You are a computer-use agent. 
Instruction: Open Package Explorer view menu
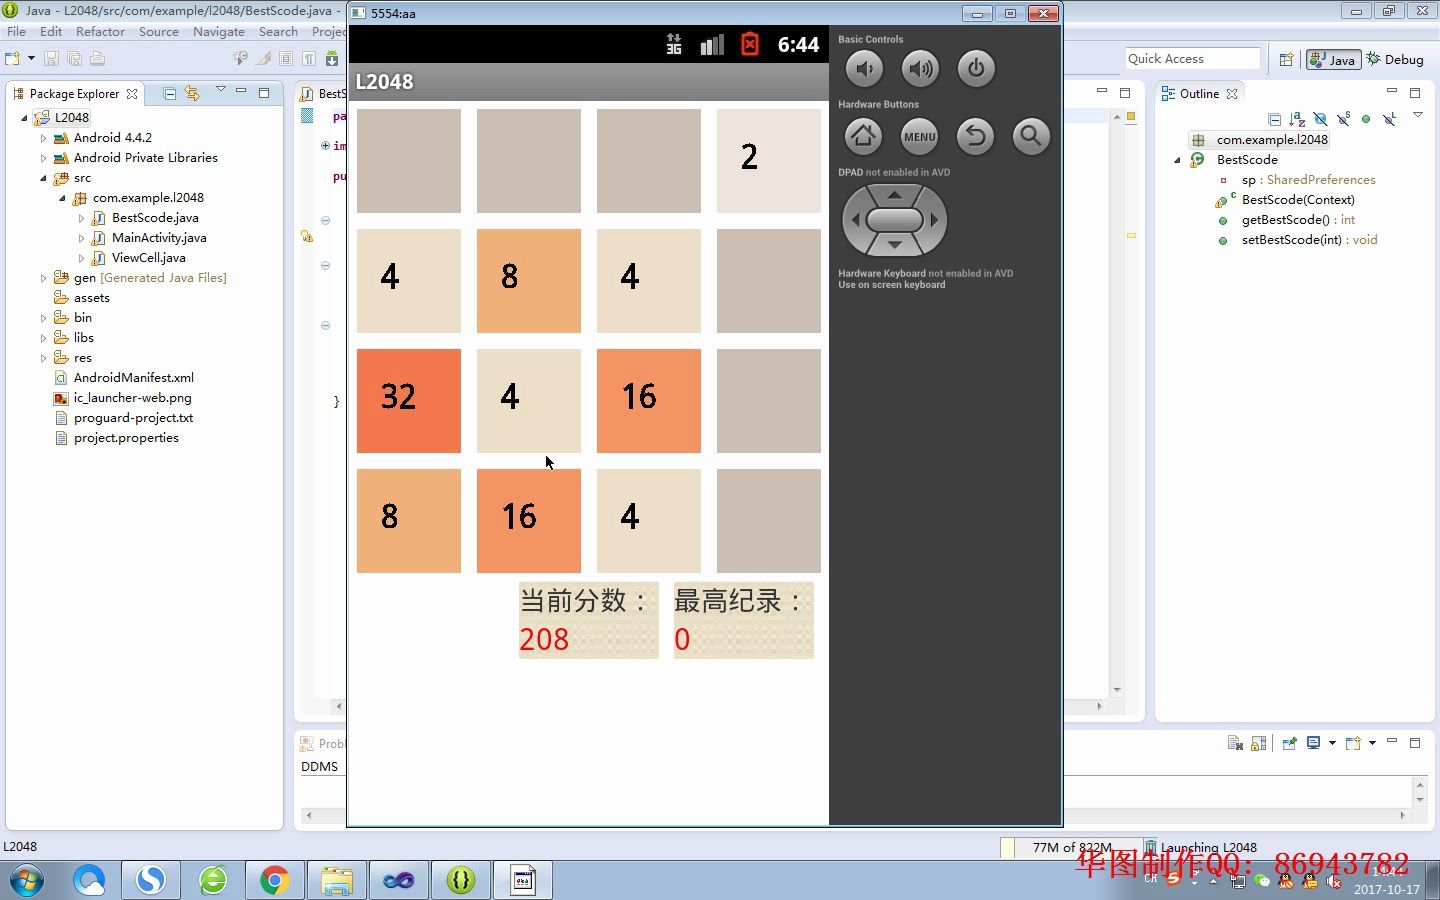(x=221, y=90)
